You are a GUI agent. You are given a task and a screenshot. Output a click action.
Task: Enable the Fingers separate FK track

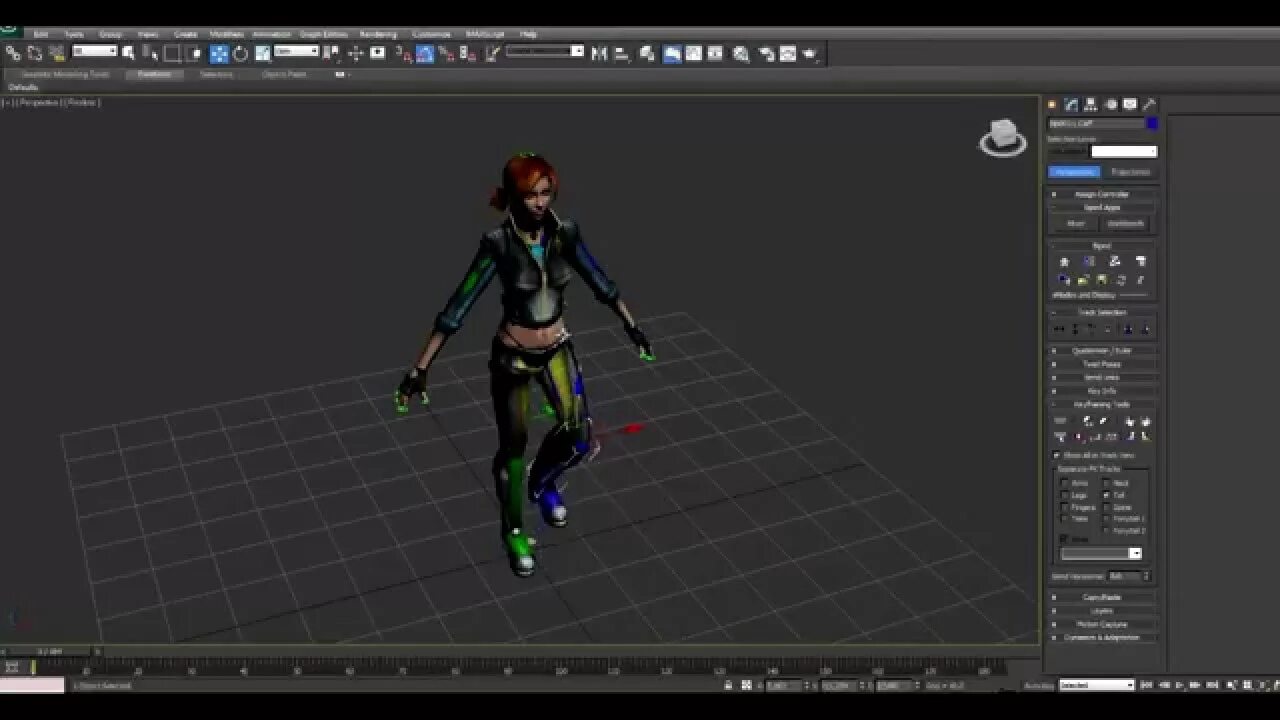pos(1064,507)
